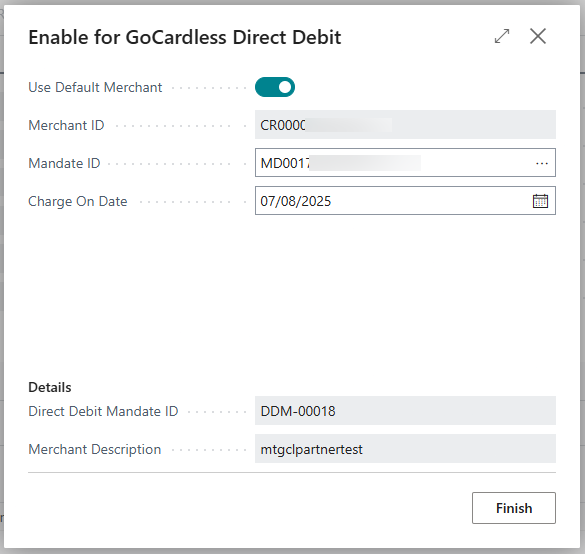Click the Use Default Merchant label
Image resolution: width=585 pixels, height=554 pixels.
[95, 87]
